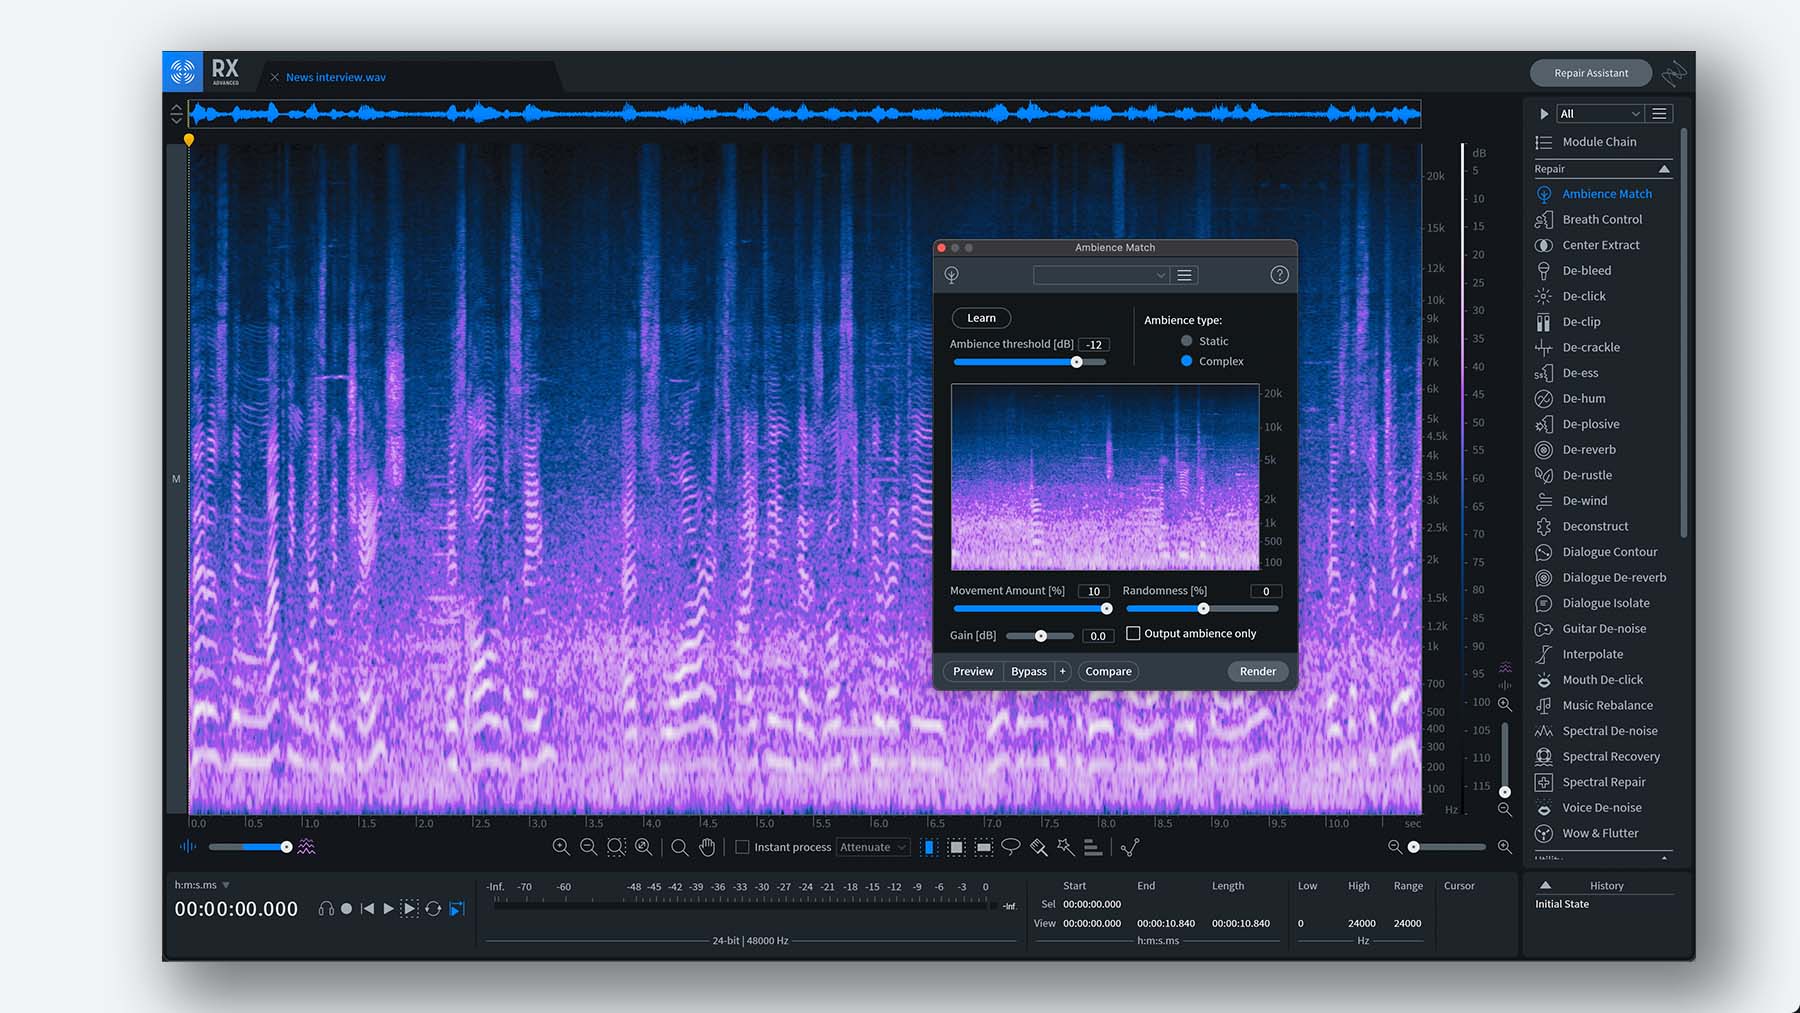Click the Learn button

coord(981,318)
